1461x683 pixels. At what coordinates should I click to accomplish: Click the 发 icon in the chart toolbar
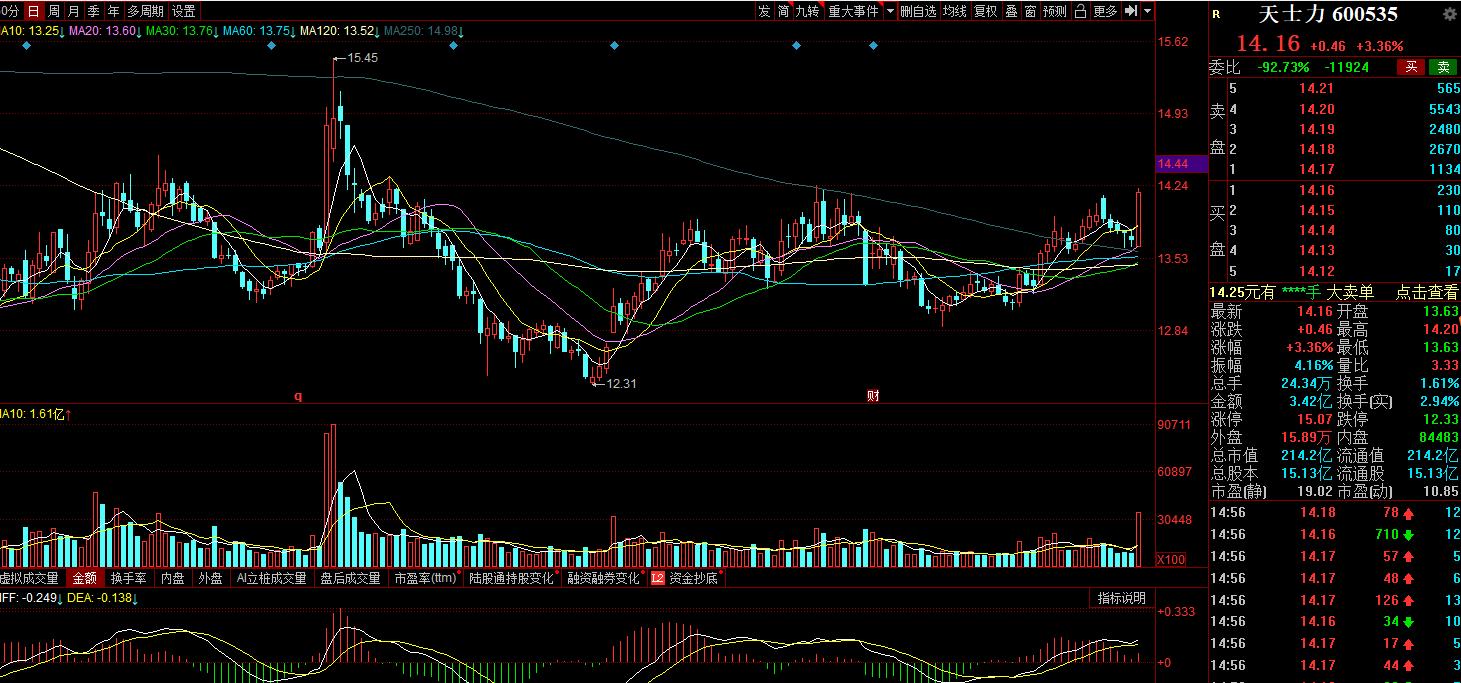(x=764, y=11)
